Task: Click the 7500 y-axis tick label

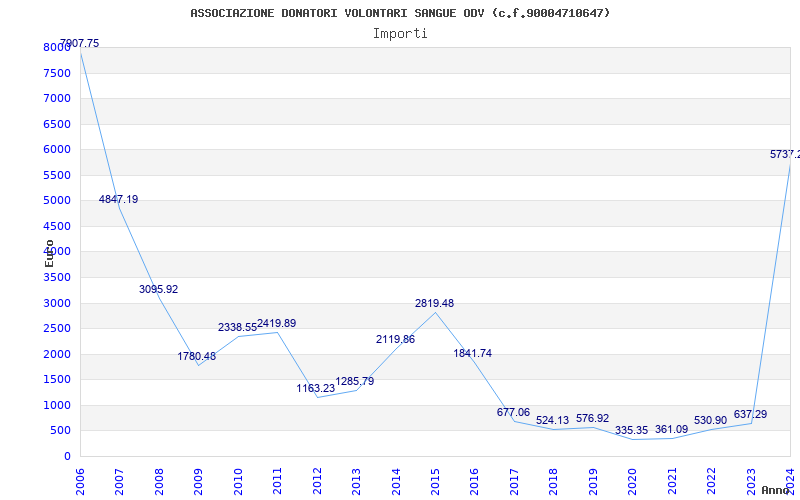Action: tap(57, 73)
